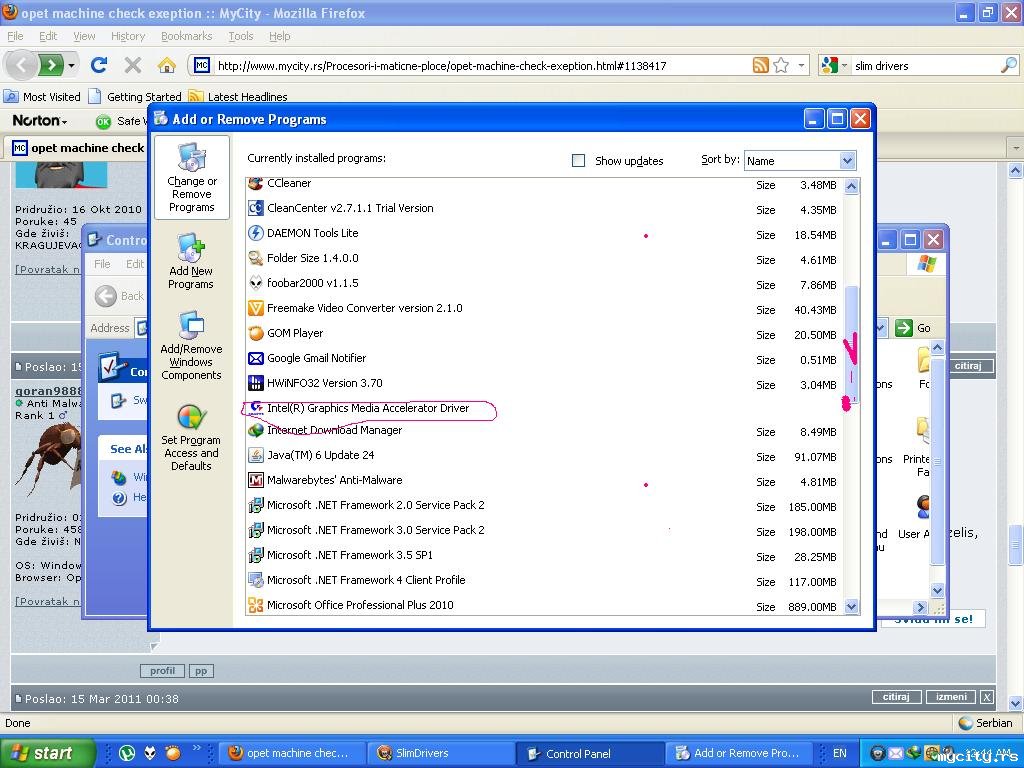The height and width of the screenshot is (768, 1024).
Task: Click the RSS feed icon in address bar
Action: (x=761, y=65)
